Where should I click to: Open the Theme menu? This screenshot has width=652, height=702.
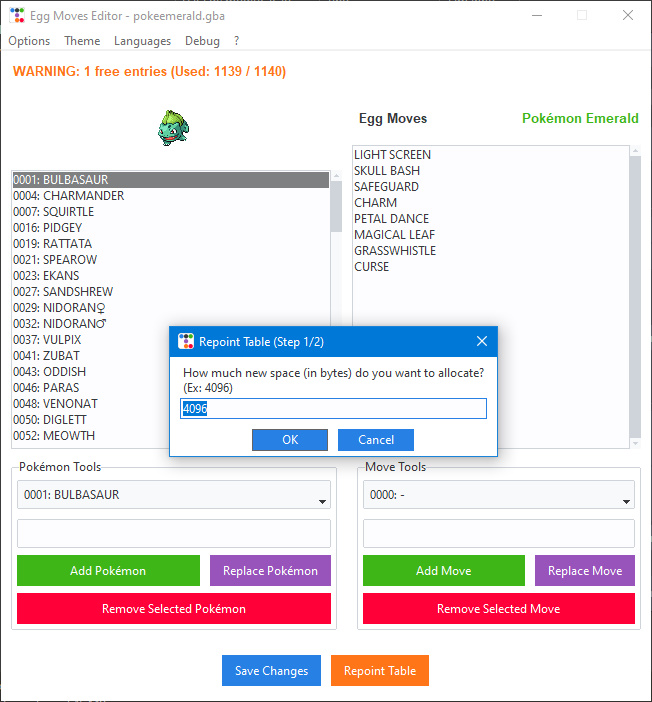coord(82,41)
